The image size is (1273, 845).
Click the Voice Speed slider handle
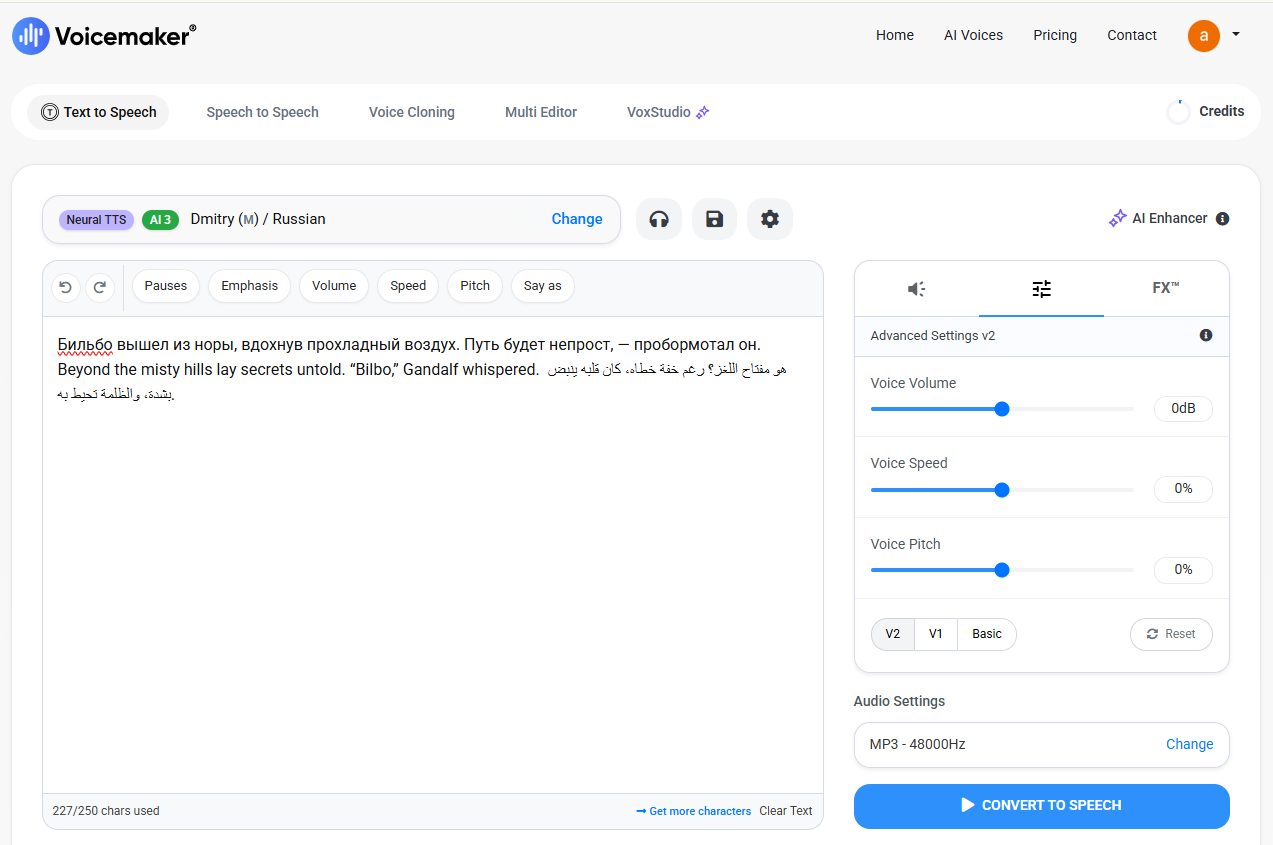click(x=1002, y=490)
